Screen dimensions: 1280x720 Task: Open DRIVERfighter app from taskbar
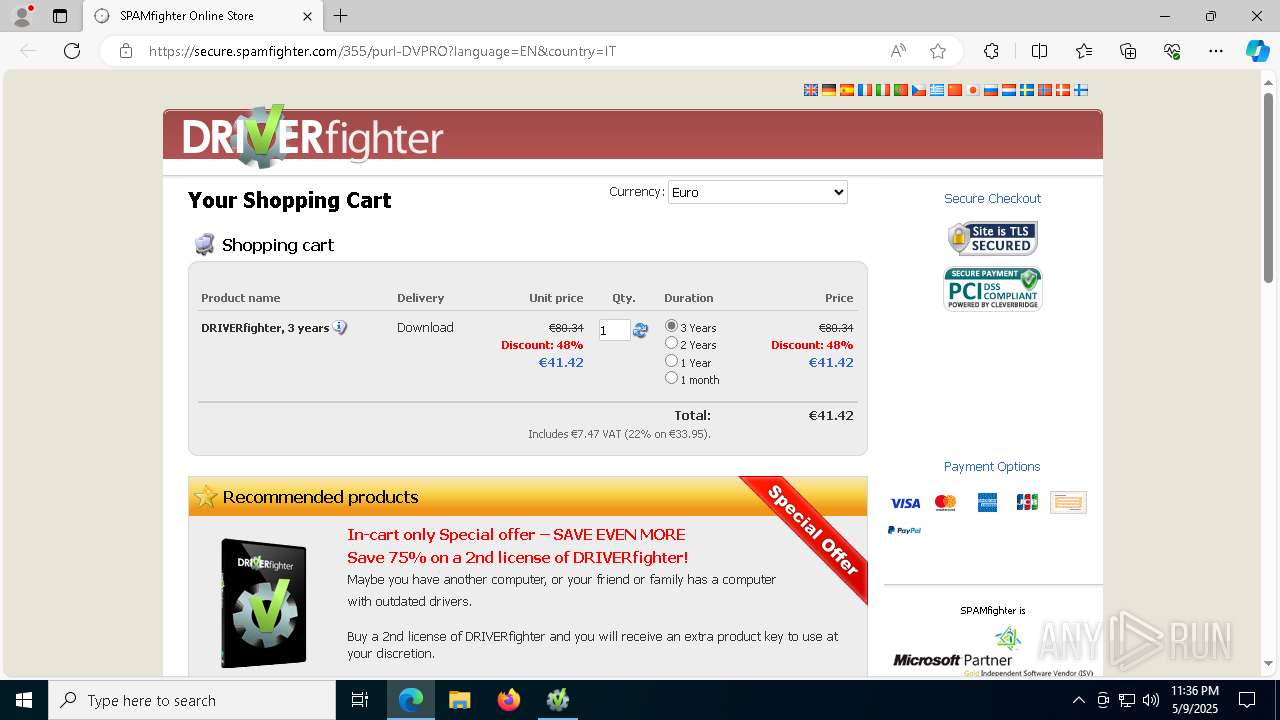click(558, 700)
